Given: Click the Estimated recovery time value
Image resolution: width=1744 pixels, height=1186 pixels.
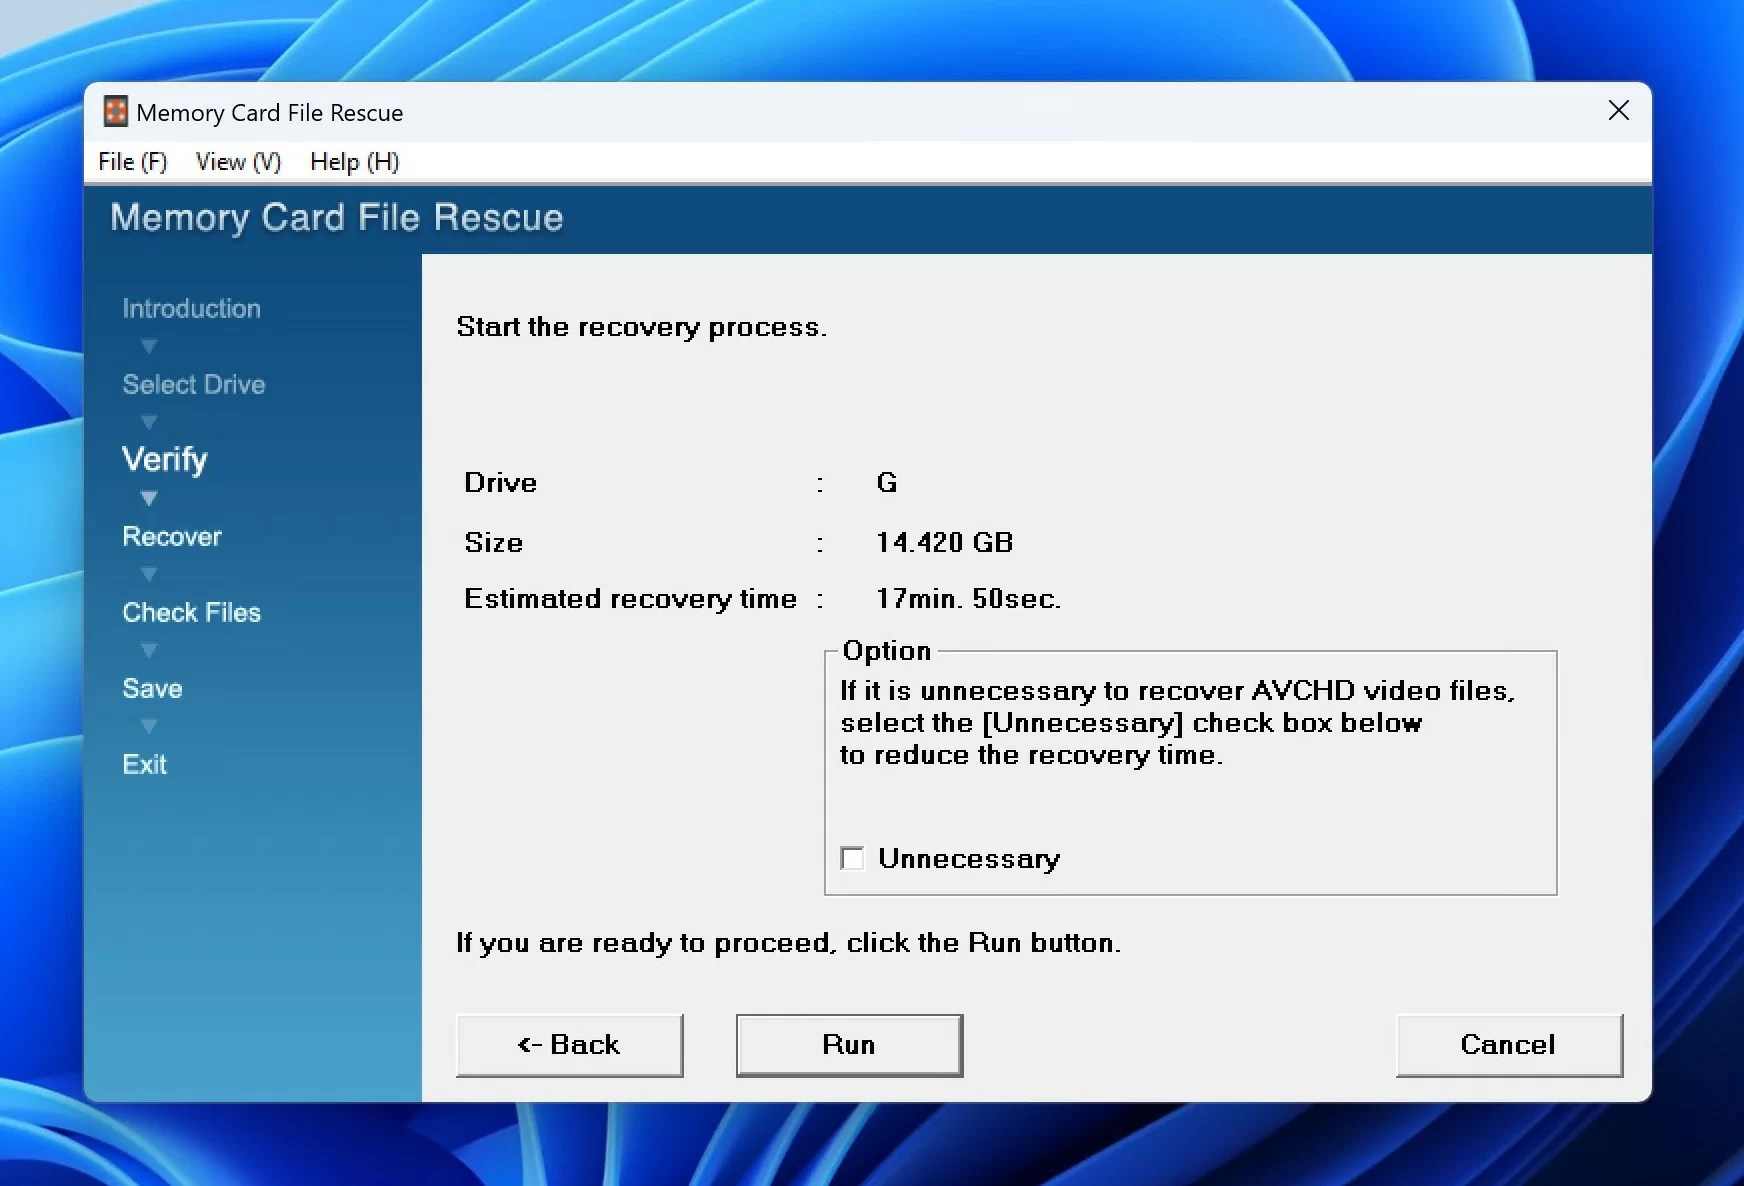Looking at the screenshot, I should [968, 599].
